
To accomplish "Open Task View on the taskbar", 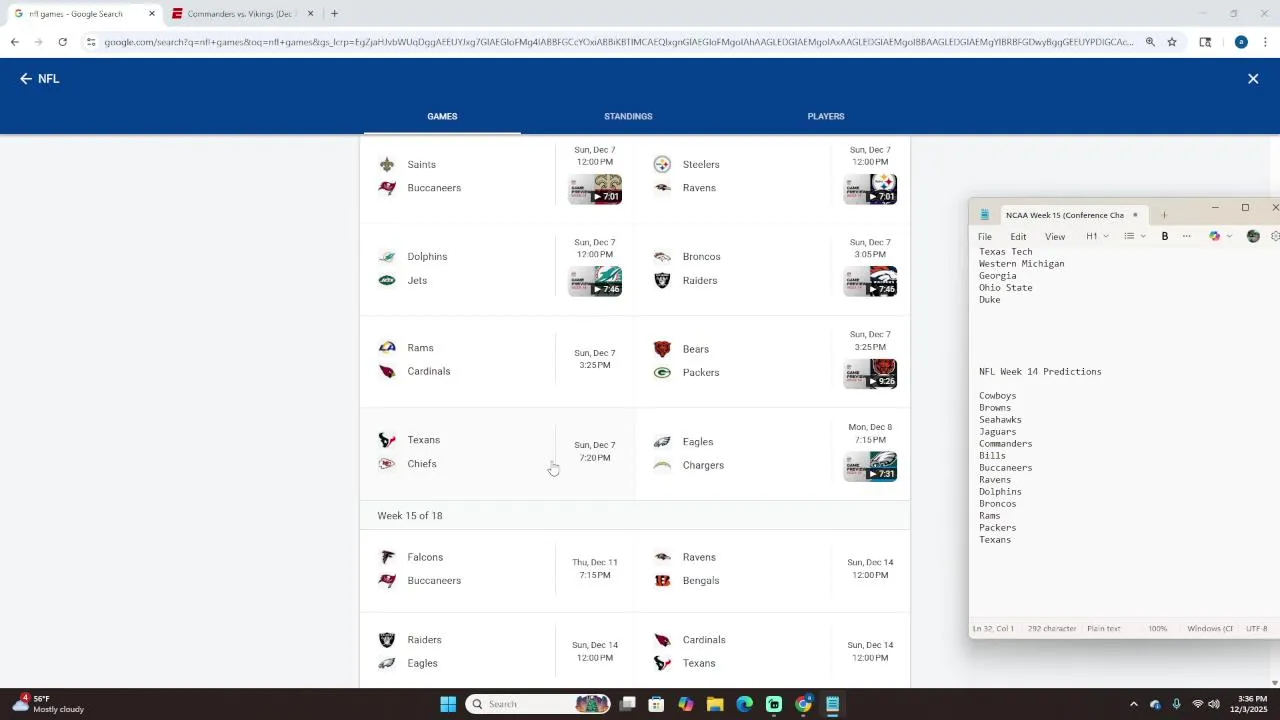I will (x=628, y=704).
